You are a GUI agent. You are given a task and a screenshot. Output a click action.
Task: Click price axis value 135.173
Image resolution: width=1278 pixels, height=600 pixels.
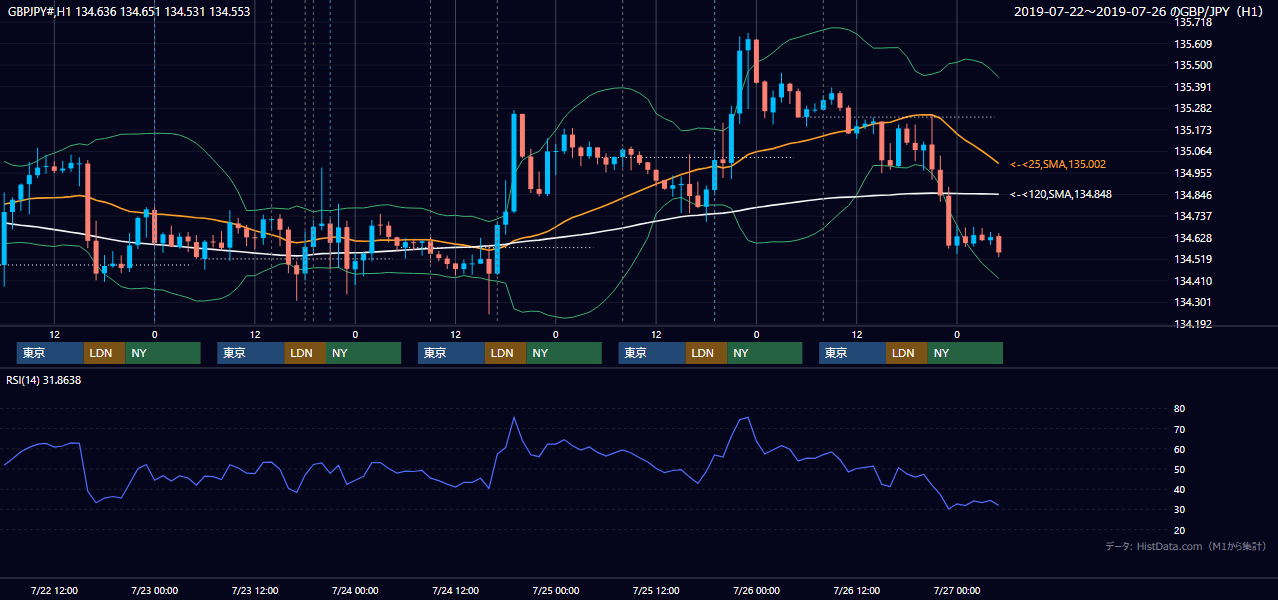(1193, 130)
